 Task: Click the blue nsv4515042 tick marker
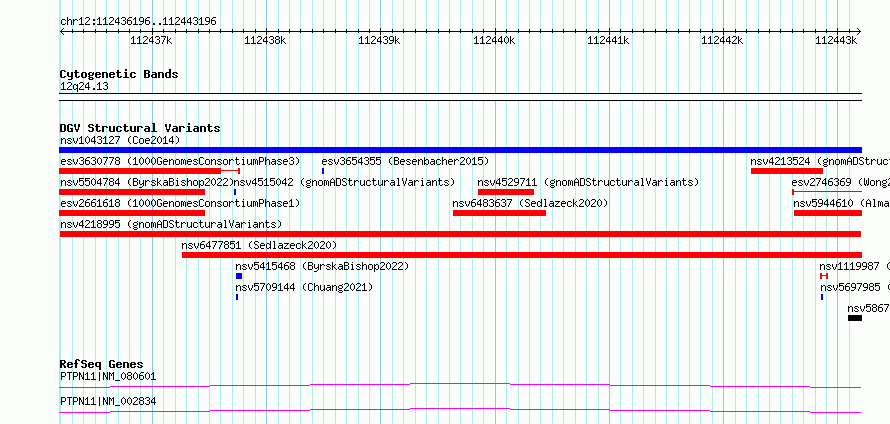point(234,192)
